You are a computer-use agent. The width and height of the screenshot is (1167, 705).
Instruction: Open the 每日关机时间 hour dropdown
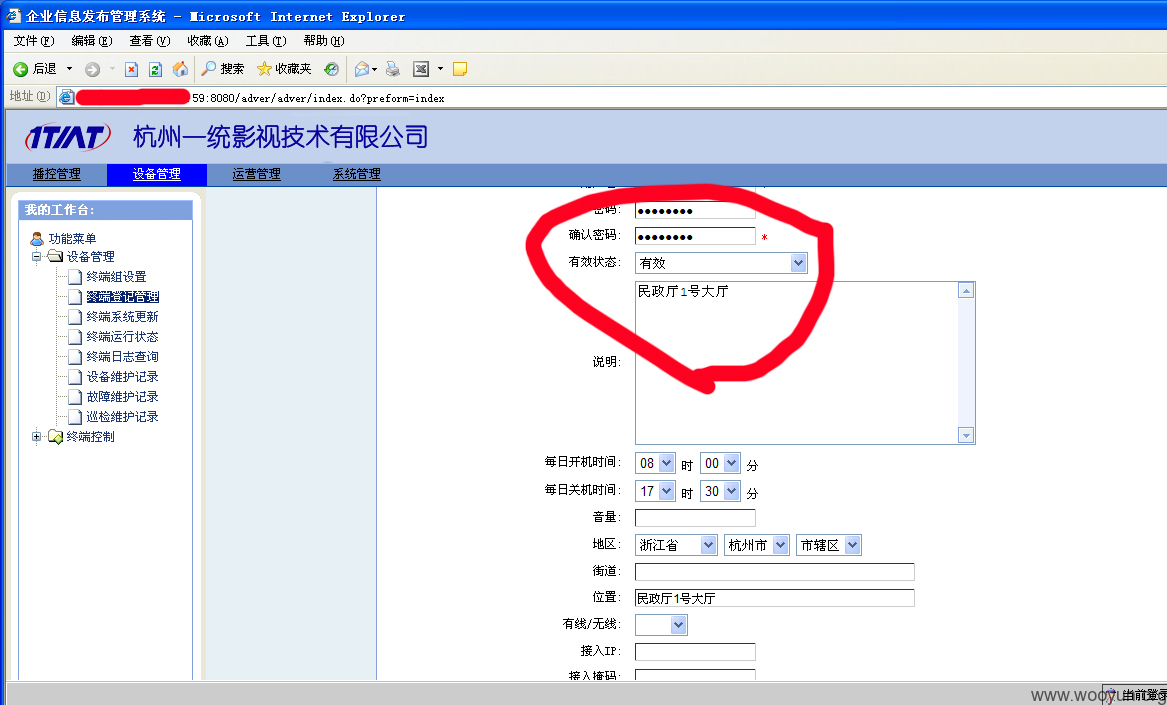(655, 491)
